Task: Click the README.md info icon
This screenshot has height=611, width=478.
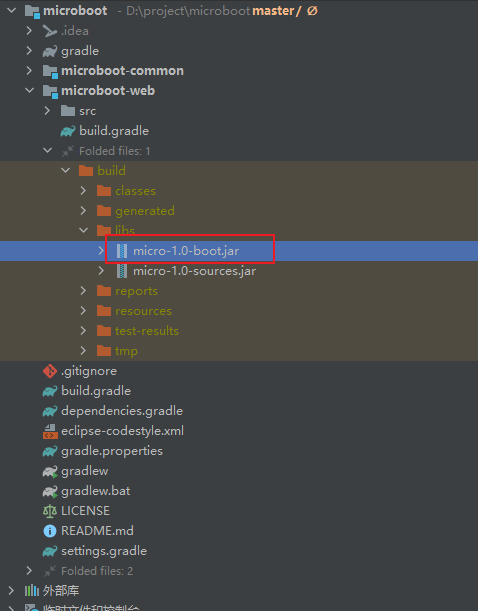Action: [x=50, y=531]
